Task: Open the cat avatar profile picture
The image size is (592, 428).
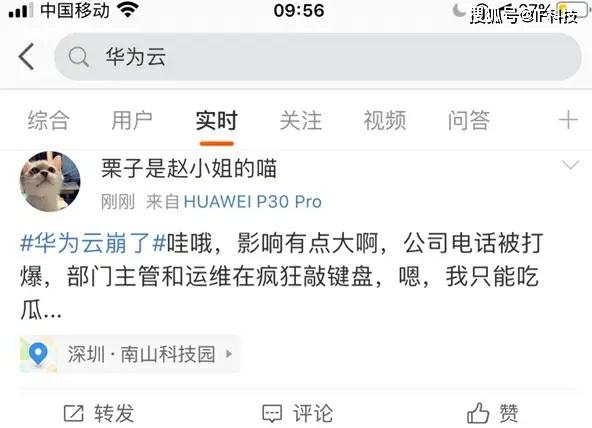Action: coord(50,182)
